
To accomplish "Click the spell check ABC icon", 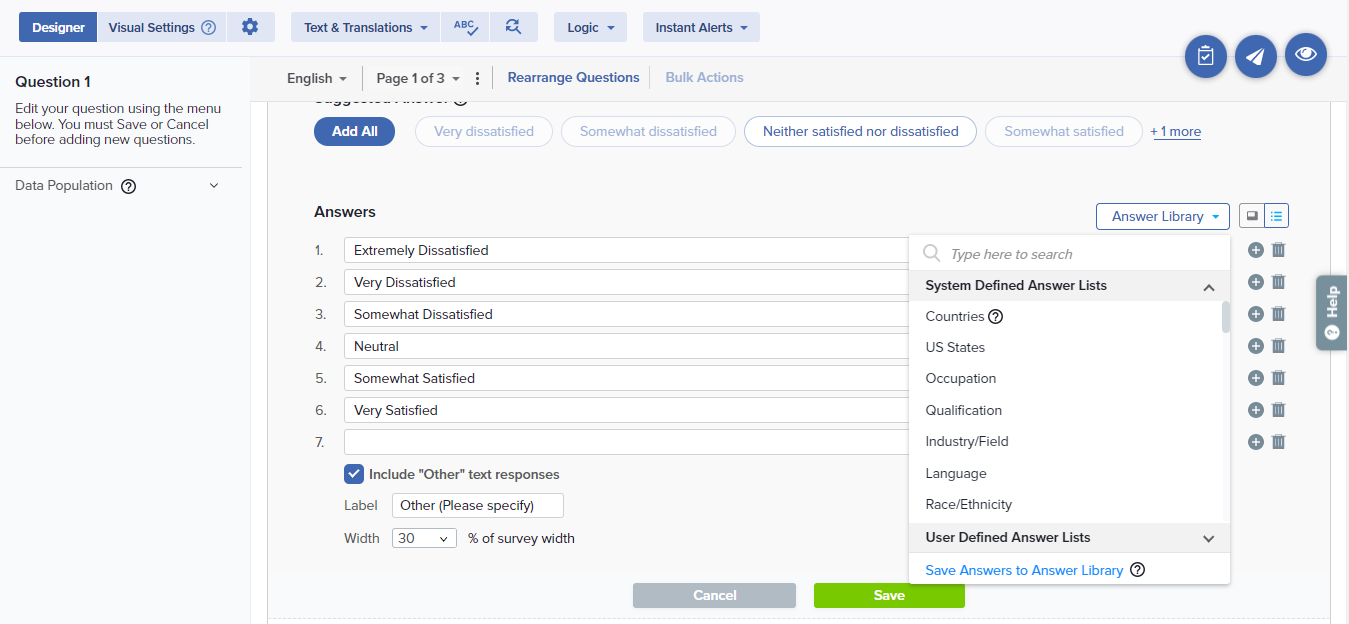I will 465,27.
